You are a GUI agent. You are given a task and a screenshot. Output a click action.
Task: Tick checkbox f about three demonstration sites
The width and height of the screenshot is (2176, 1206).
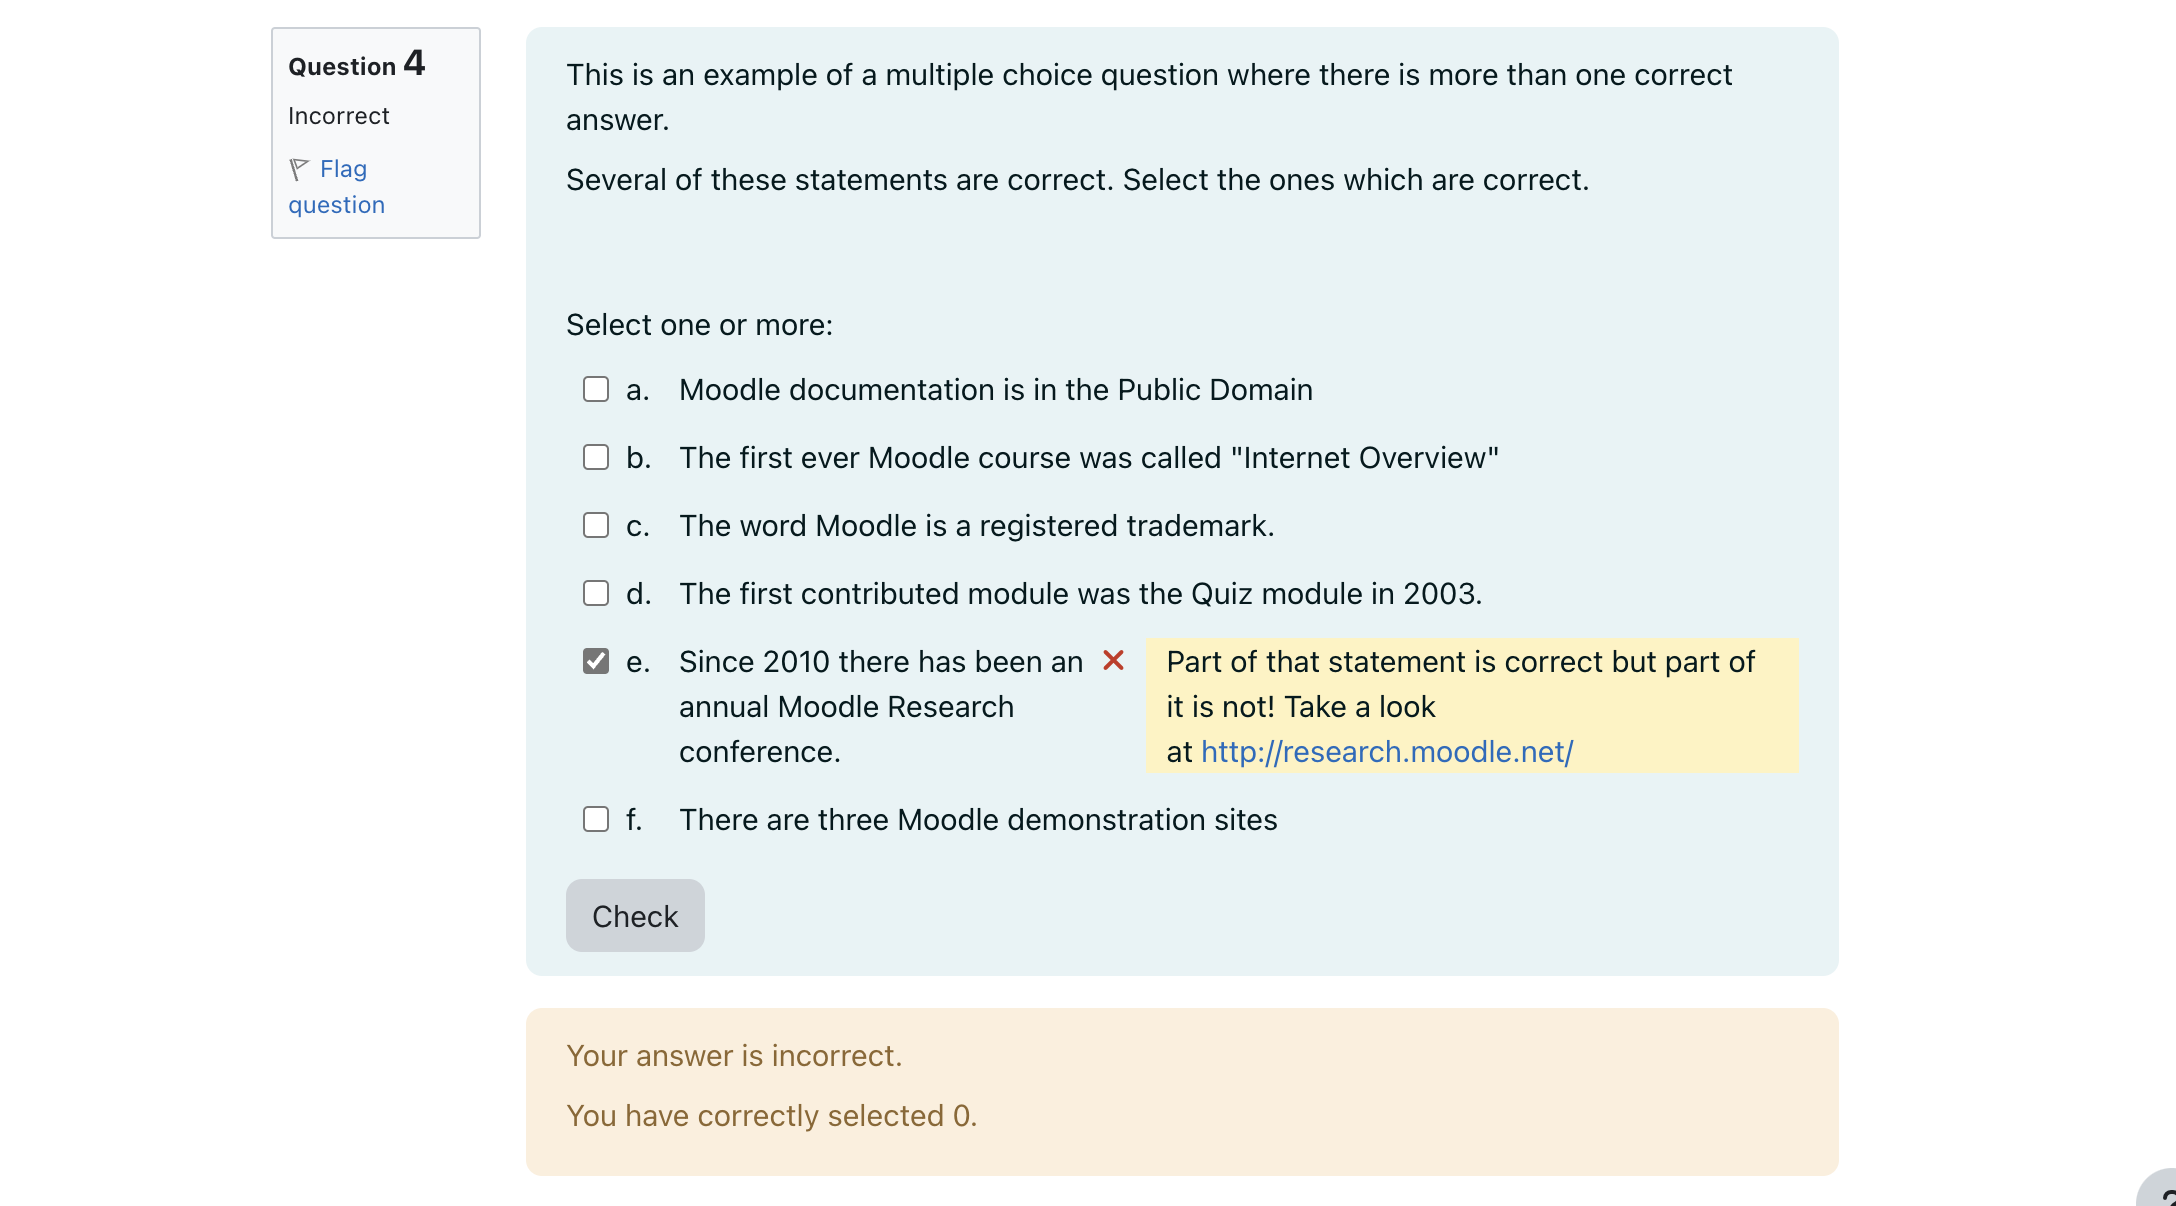coord(596,819)
